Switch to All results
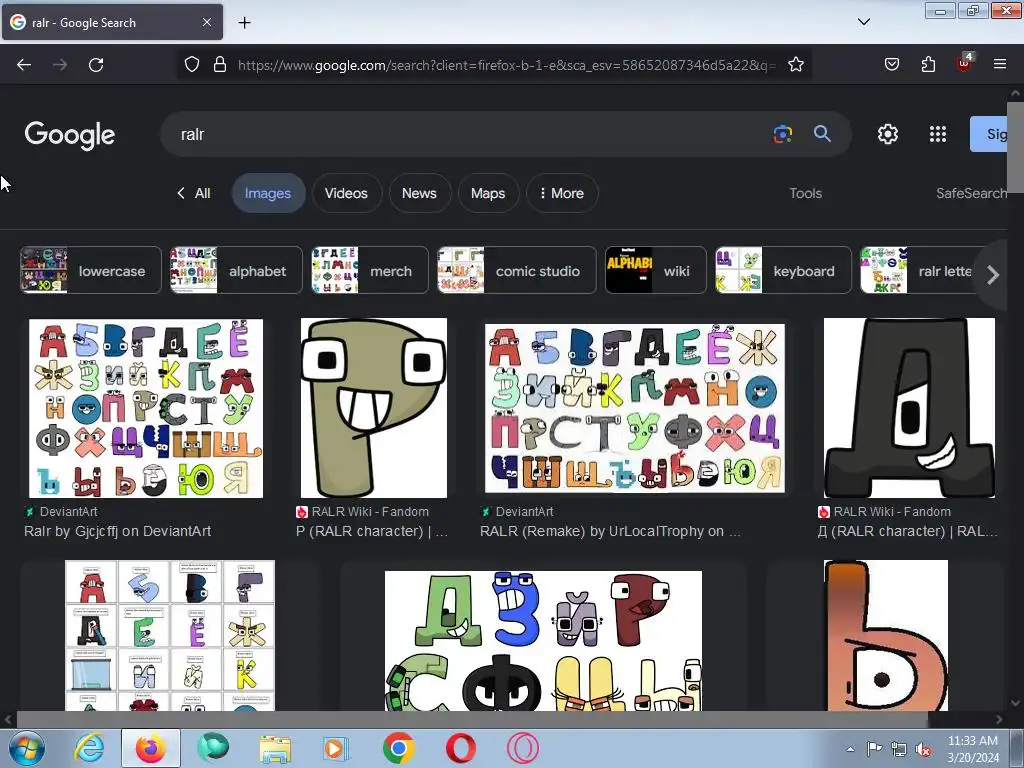The width and height of the screenshot is (1024, 768). point(194,193)
